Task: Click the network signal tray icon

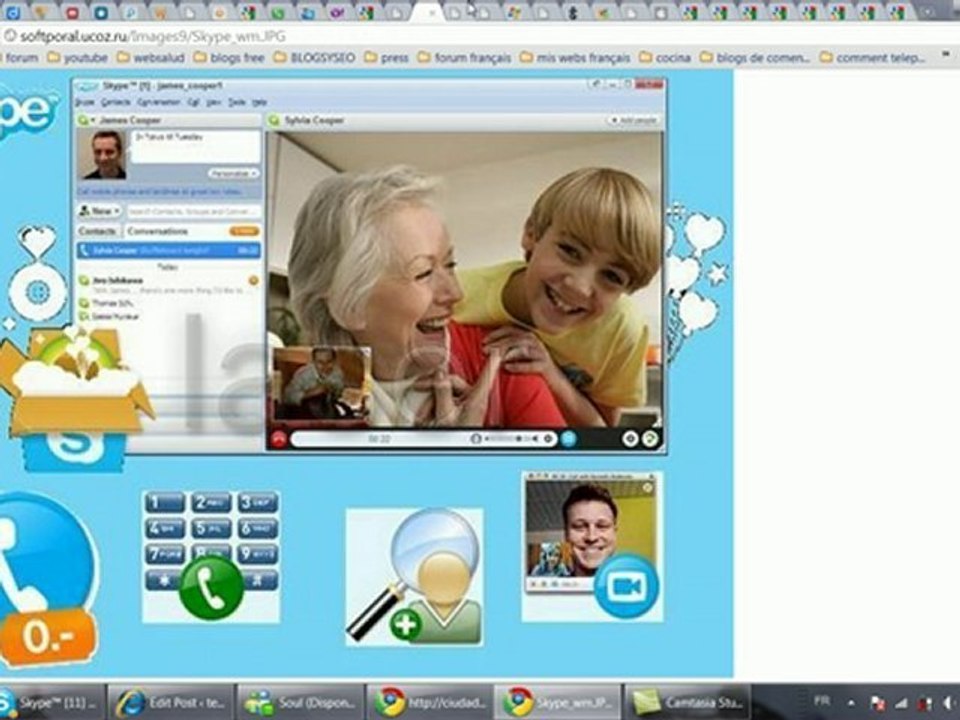Action: click(901, 703)
